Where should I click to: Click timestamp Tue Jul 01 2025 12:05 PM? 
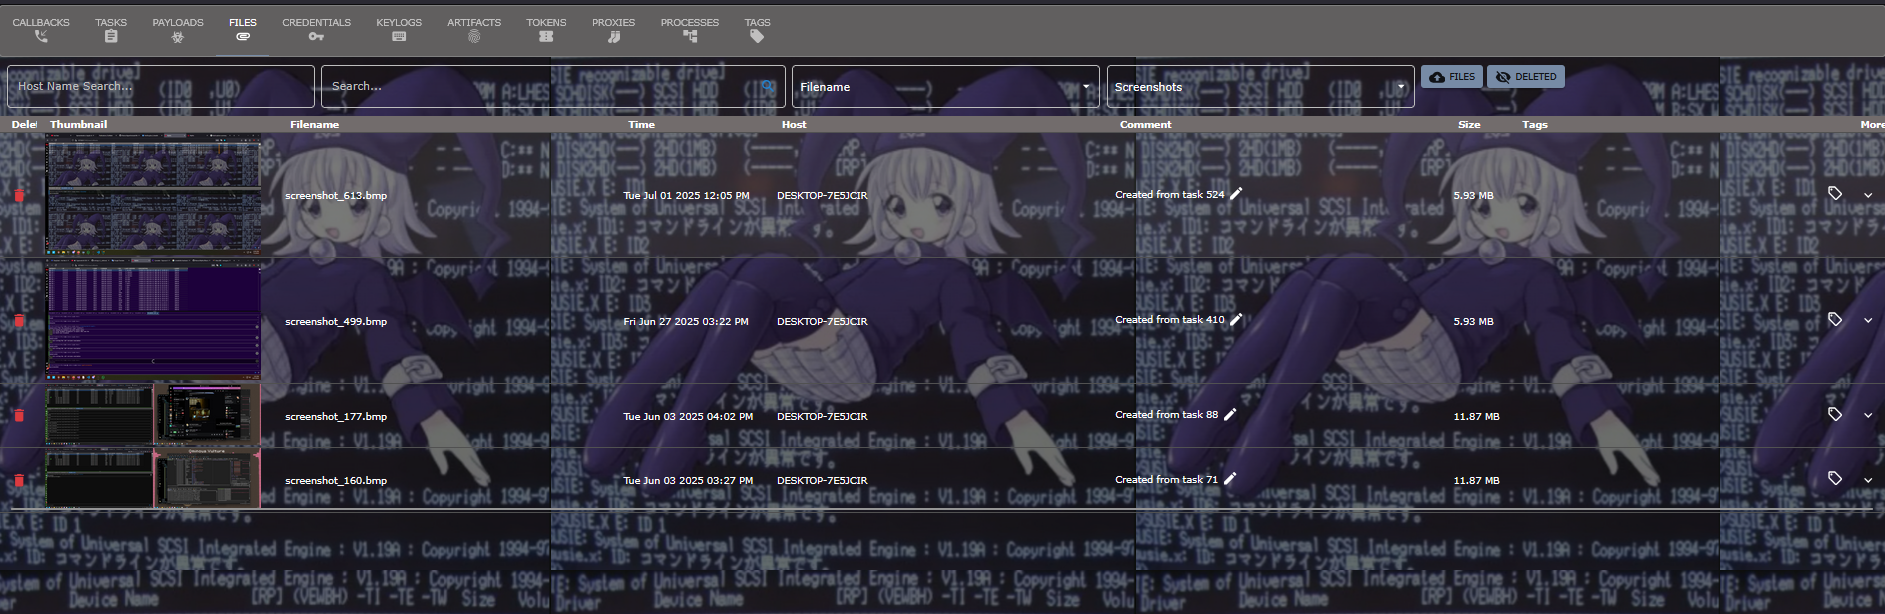(686, 195)
